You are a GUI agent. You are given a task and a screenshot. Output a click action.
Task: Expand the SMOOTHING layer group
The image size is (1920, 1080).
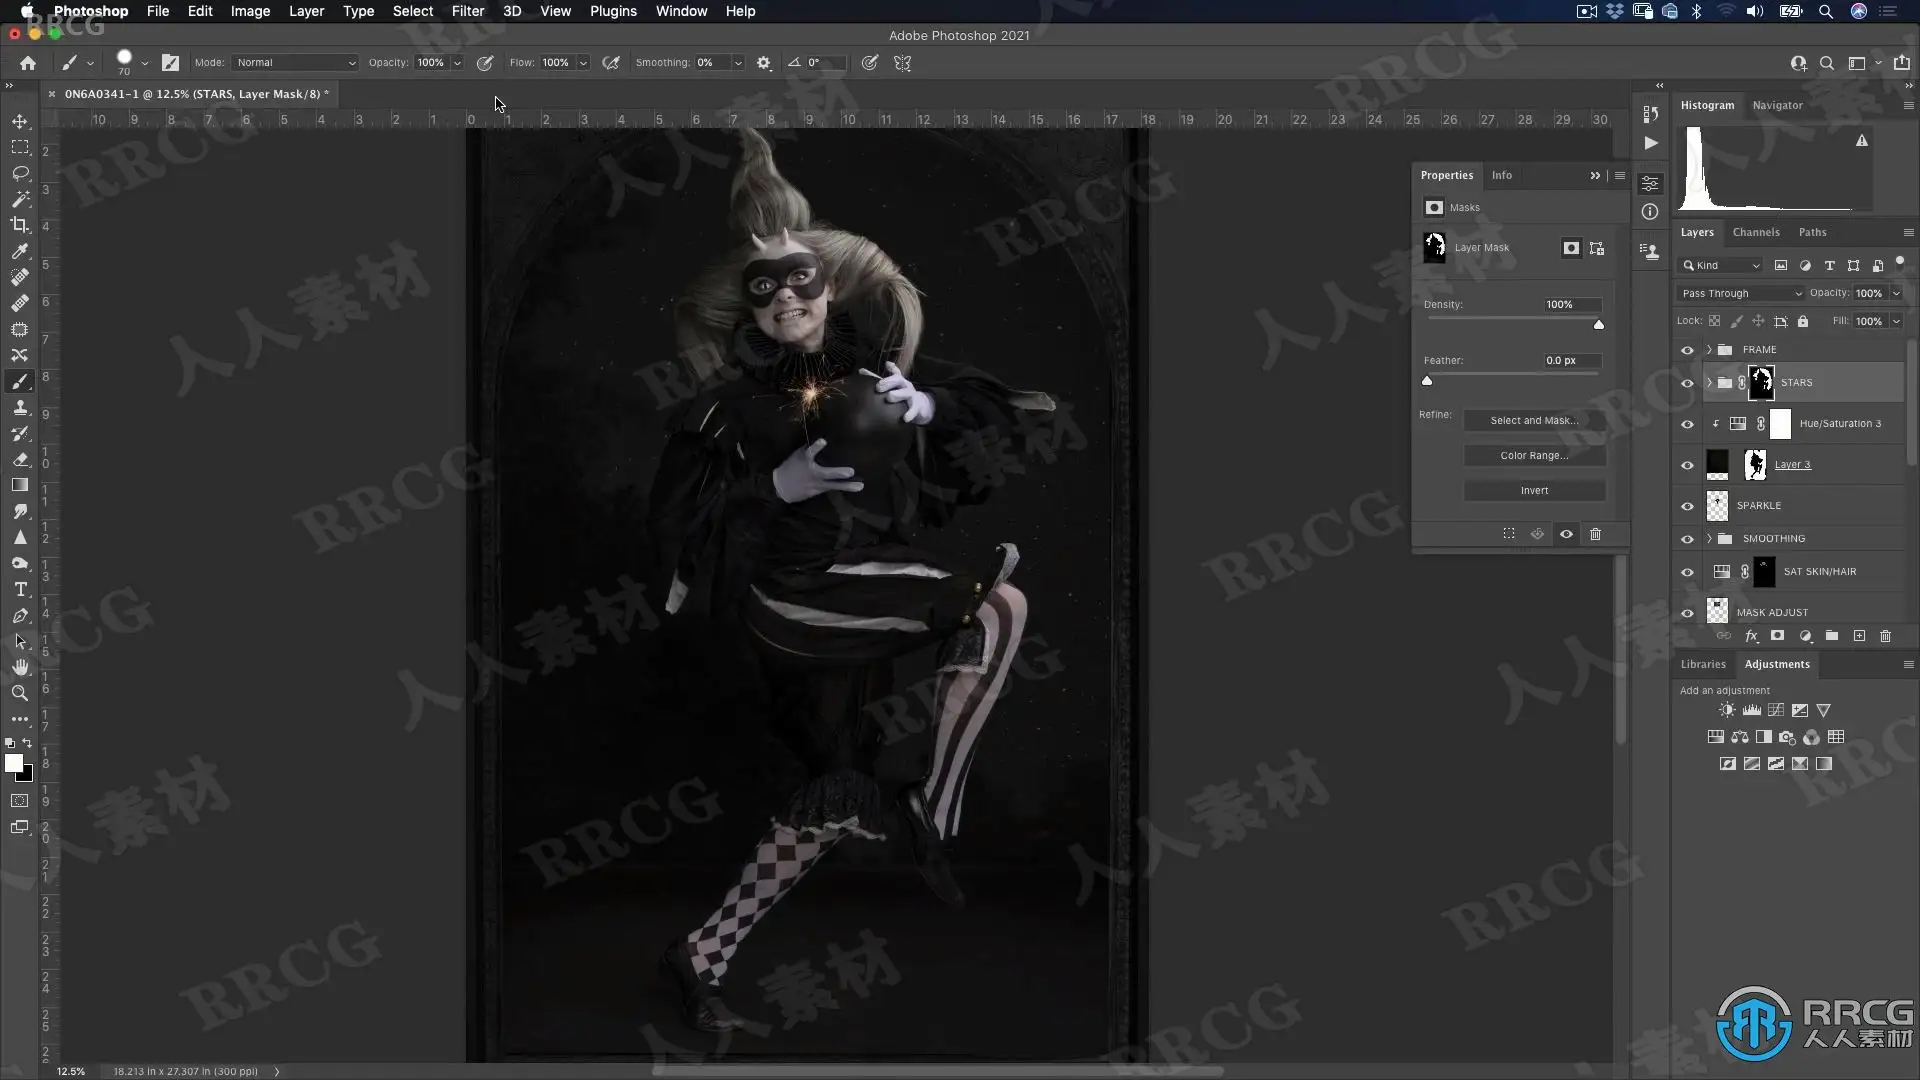click(1709, 538)
